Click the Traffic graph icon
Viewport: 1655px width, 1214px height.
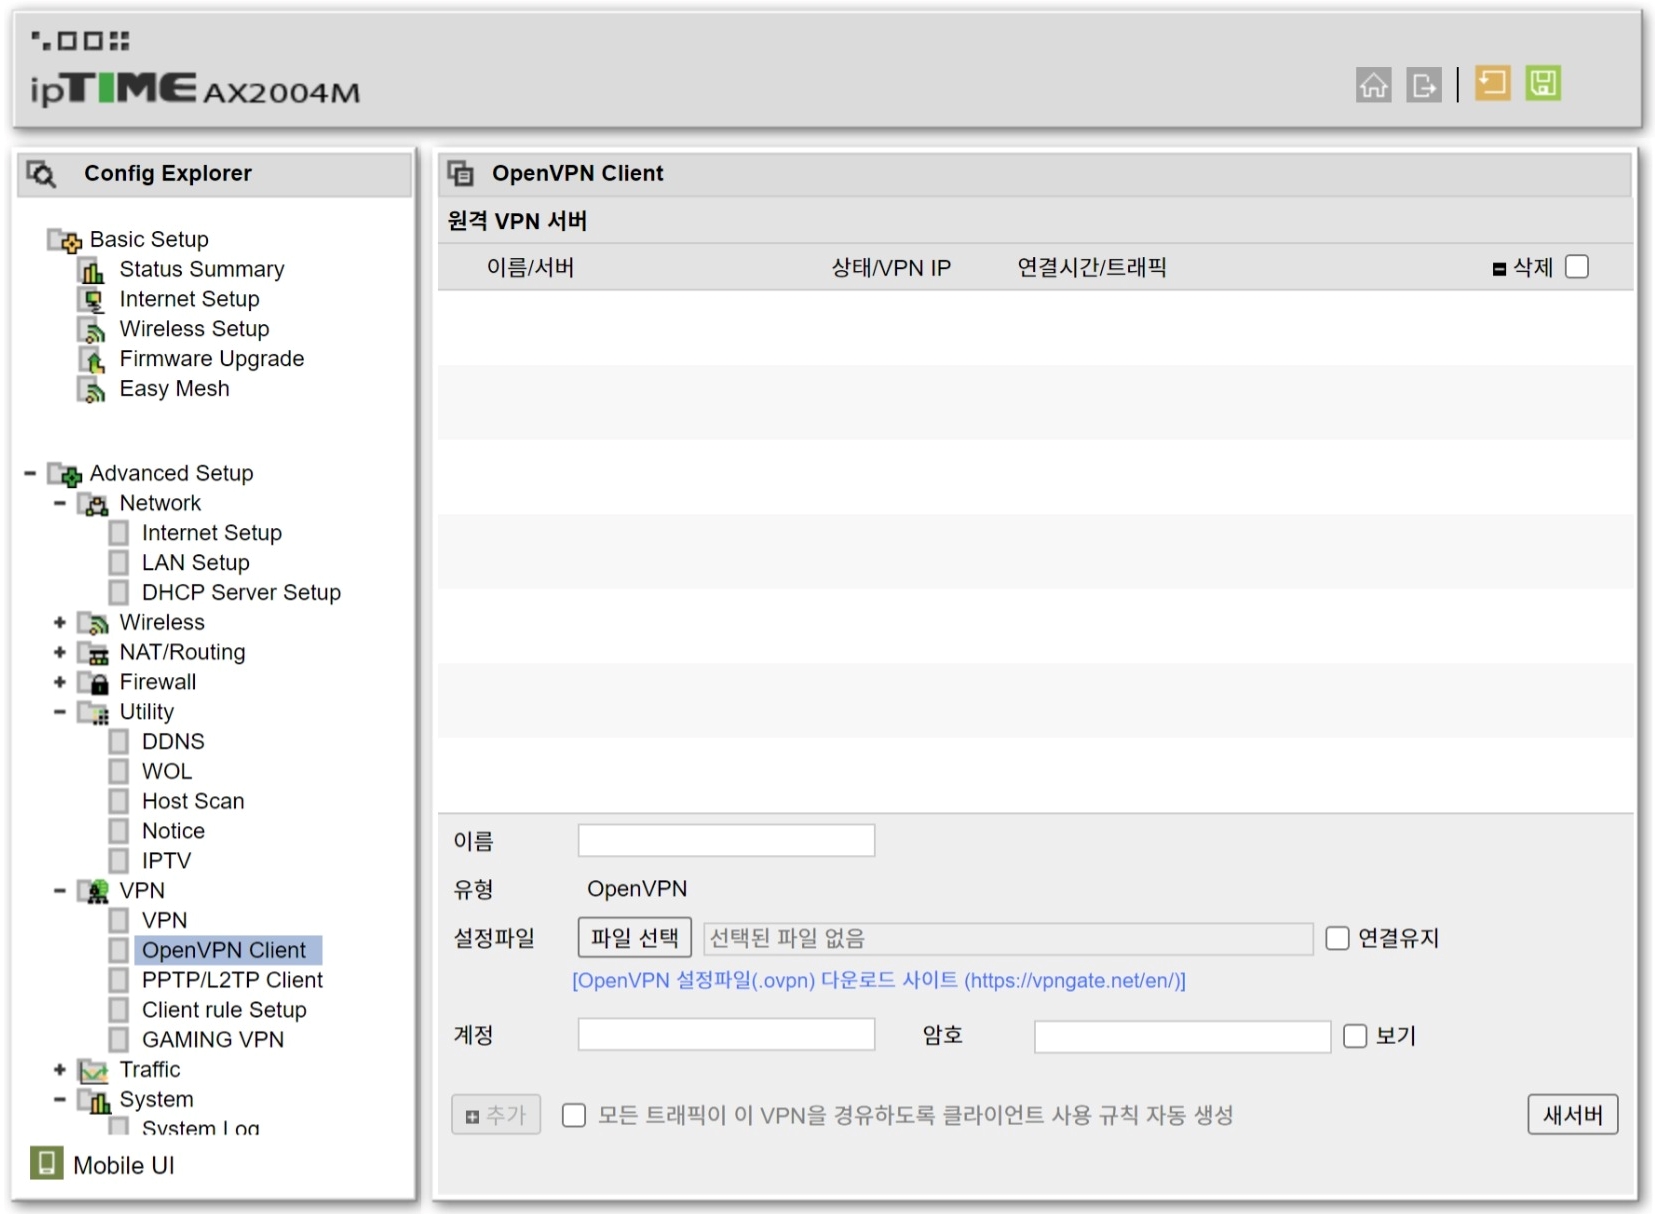pos(93,1071)
